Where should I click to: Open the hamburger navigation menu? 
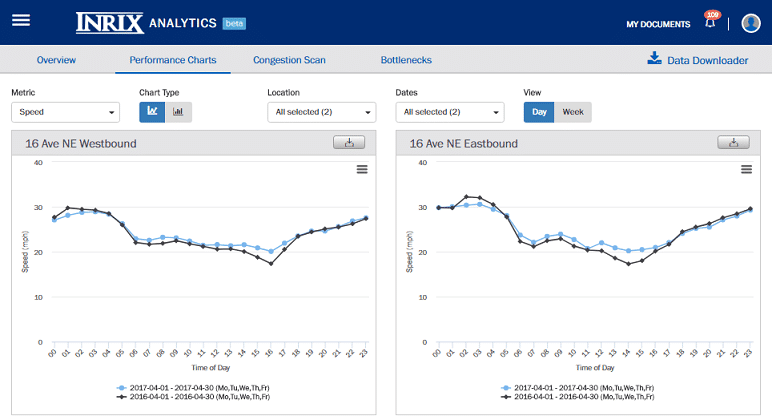pyautogui.click(x=21, y=21)
